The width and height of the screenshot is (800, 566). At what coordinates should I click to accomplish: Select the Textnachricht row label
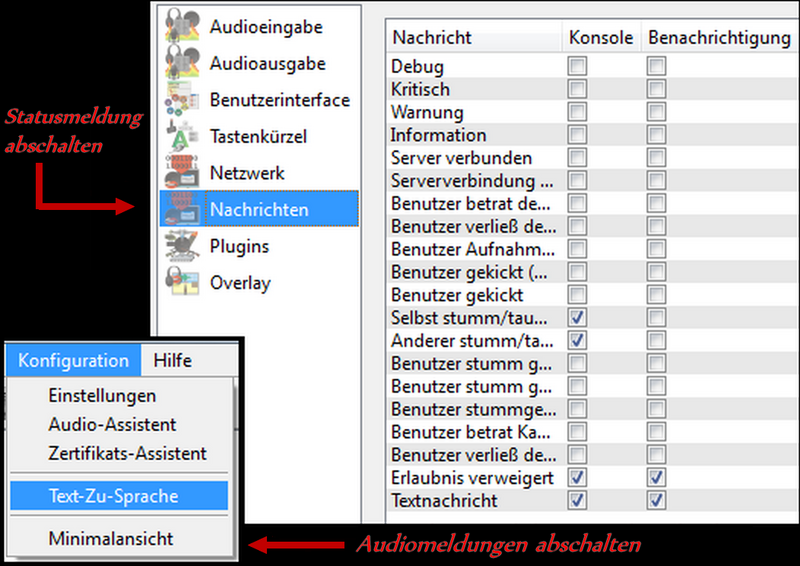coord(444,501)
